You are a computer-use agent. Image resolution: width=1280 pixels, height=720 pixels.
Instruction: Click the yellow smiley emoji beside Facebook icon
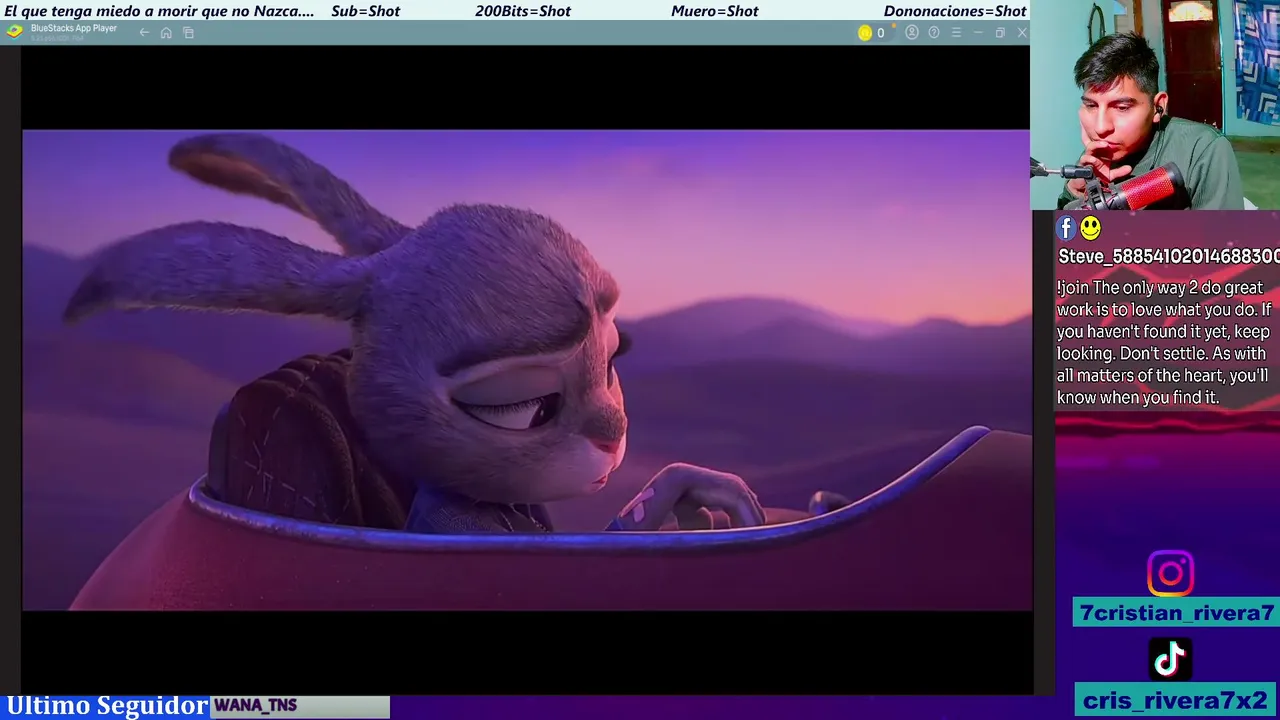(x=1090, y=229)
